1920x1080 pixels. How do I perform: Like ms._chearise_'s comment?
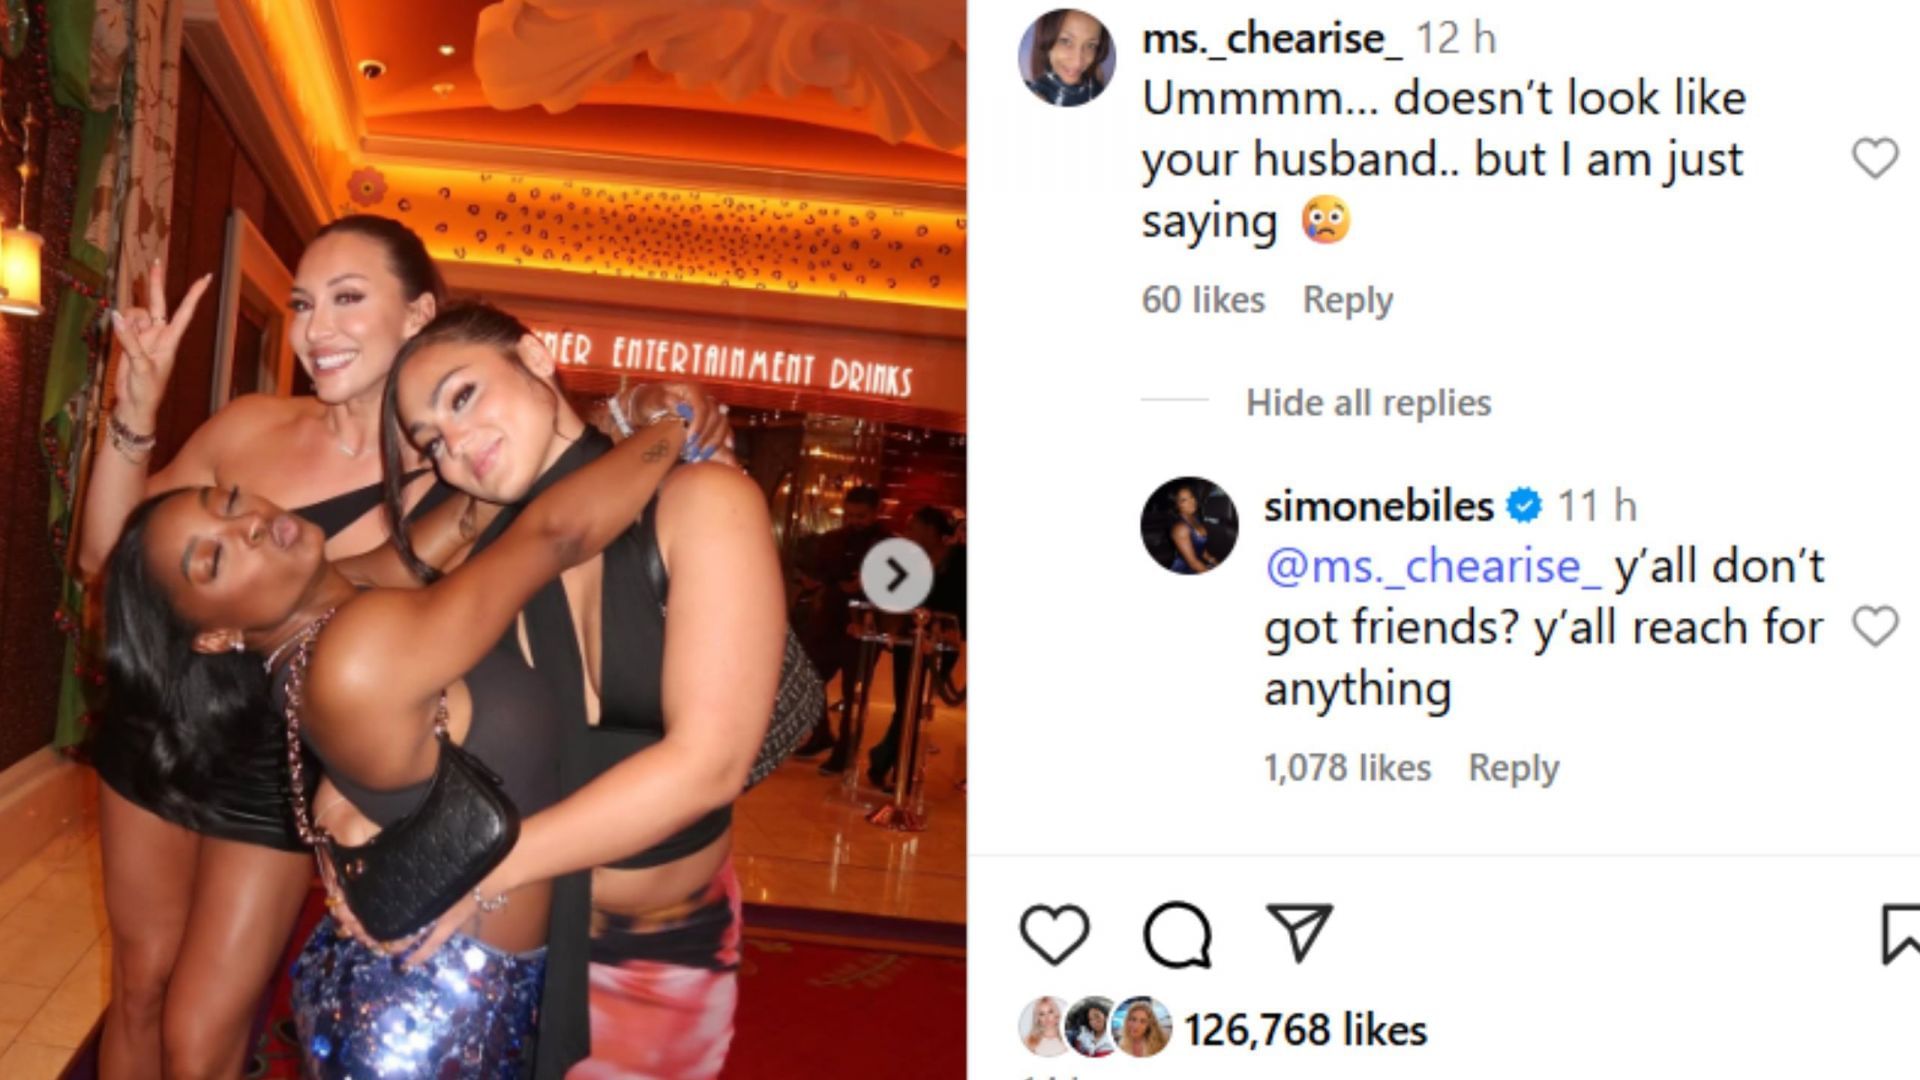(x=1875, y=159)
